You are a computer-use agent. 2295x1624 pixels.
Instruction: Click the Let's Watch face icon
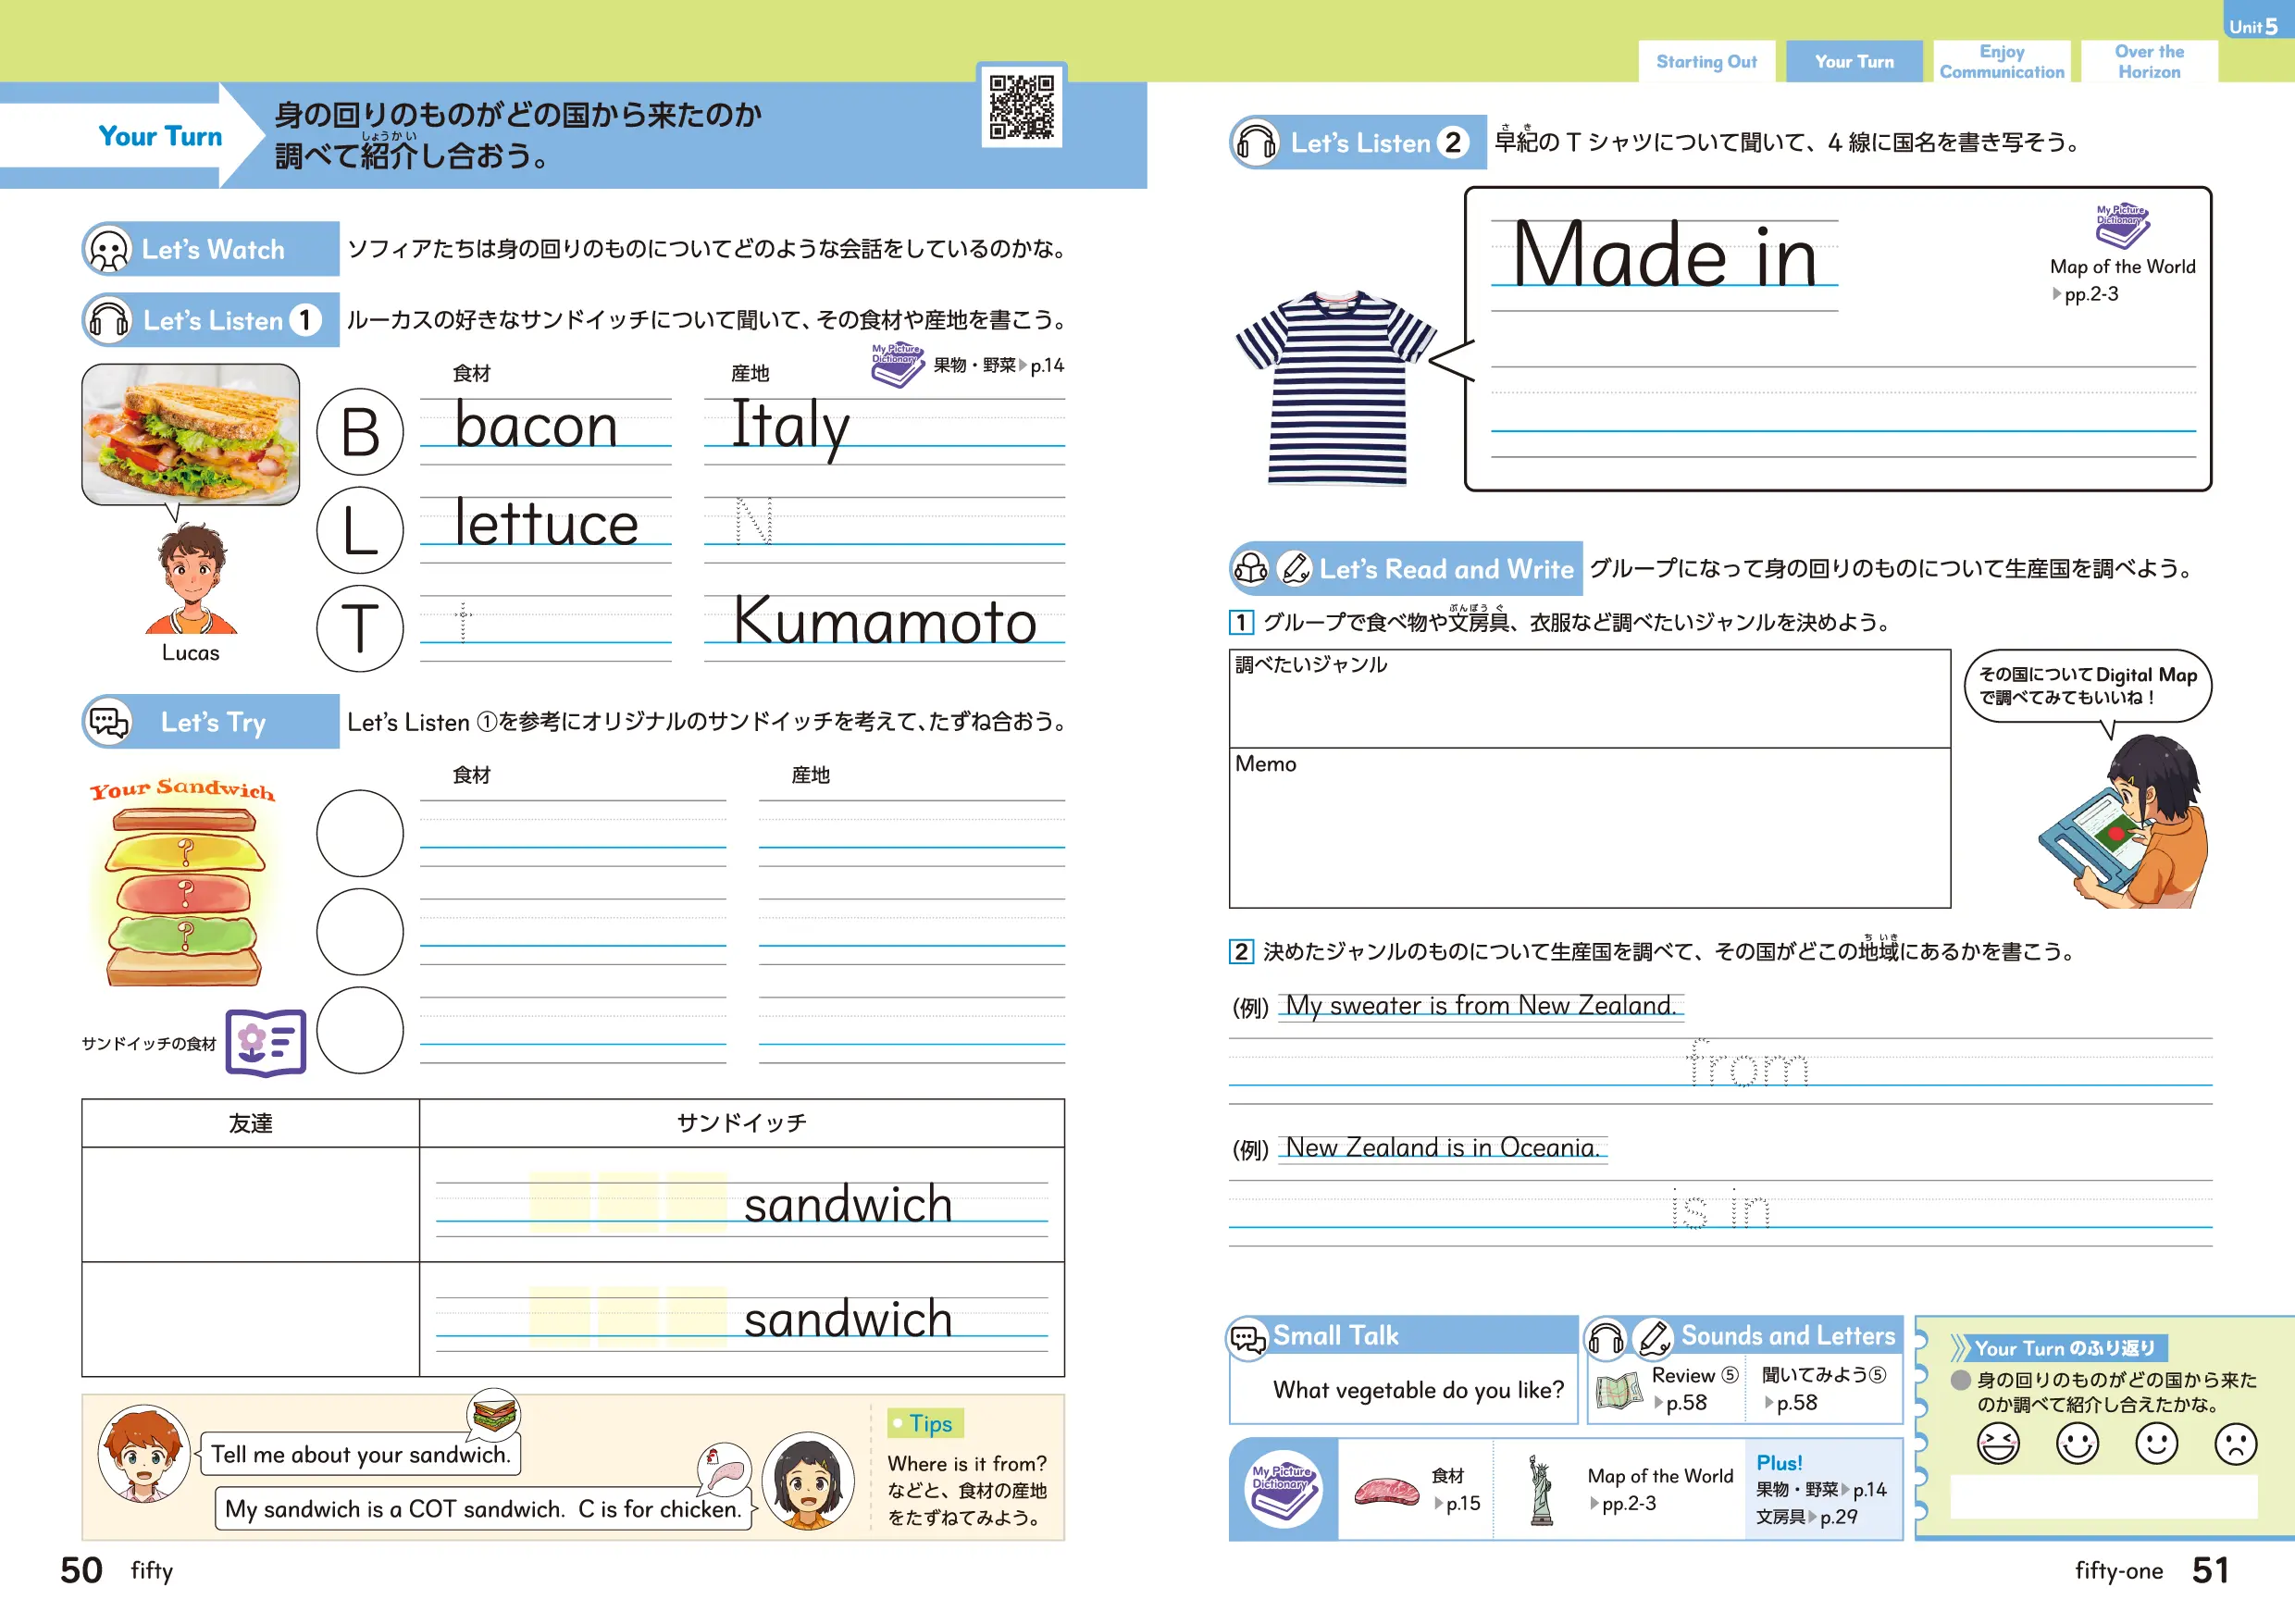point(108,249)
